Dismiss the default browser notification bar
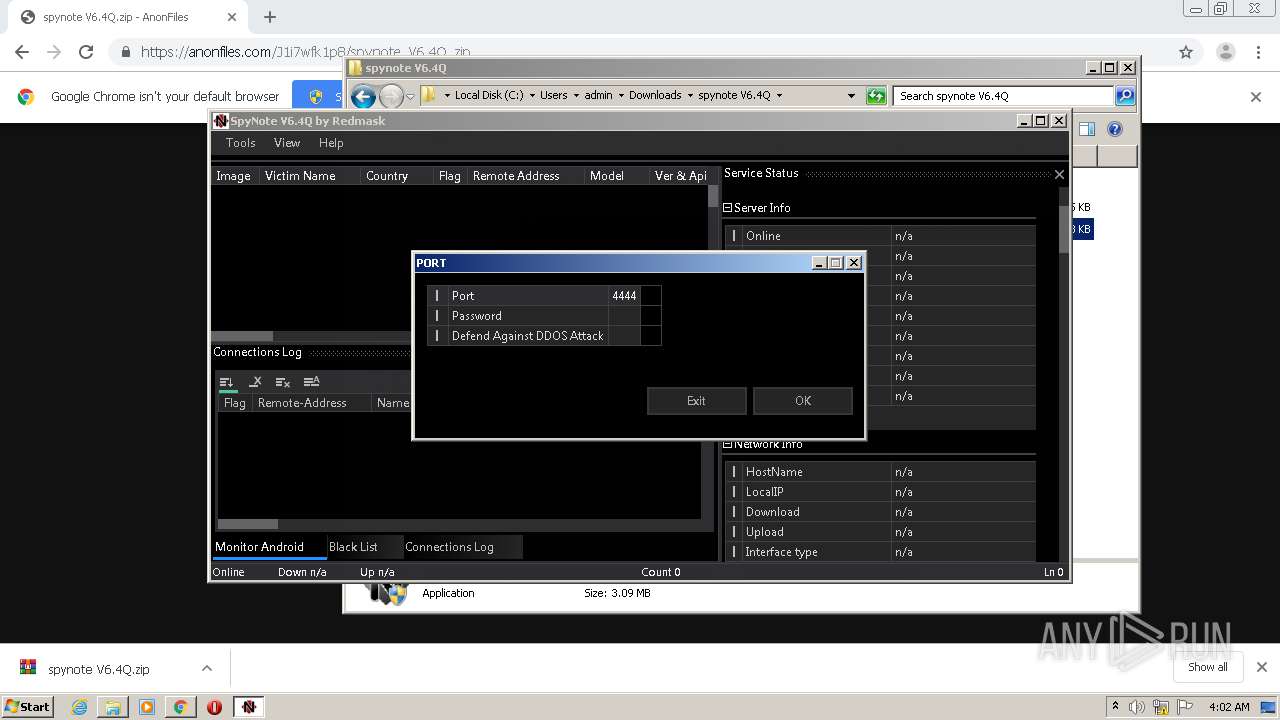Image resolution: width=1280 pixels, height=720 pixels. click(1256, 97)
